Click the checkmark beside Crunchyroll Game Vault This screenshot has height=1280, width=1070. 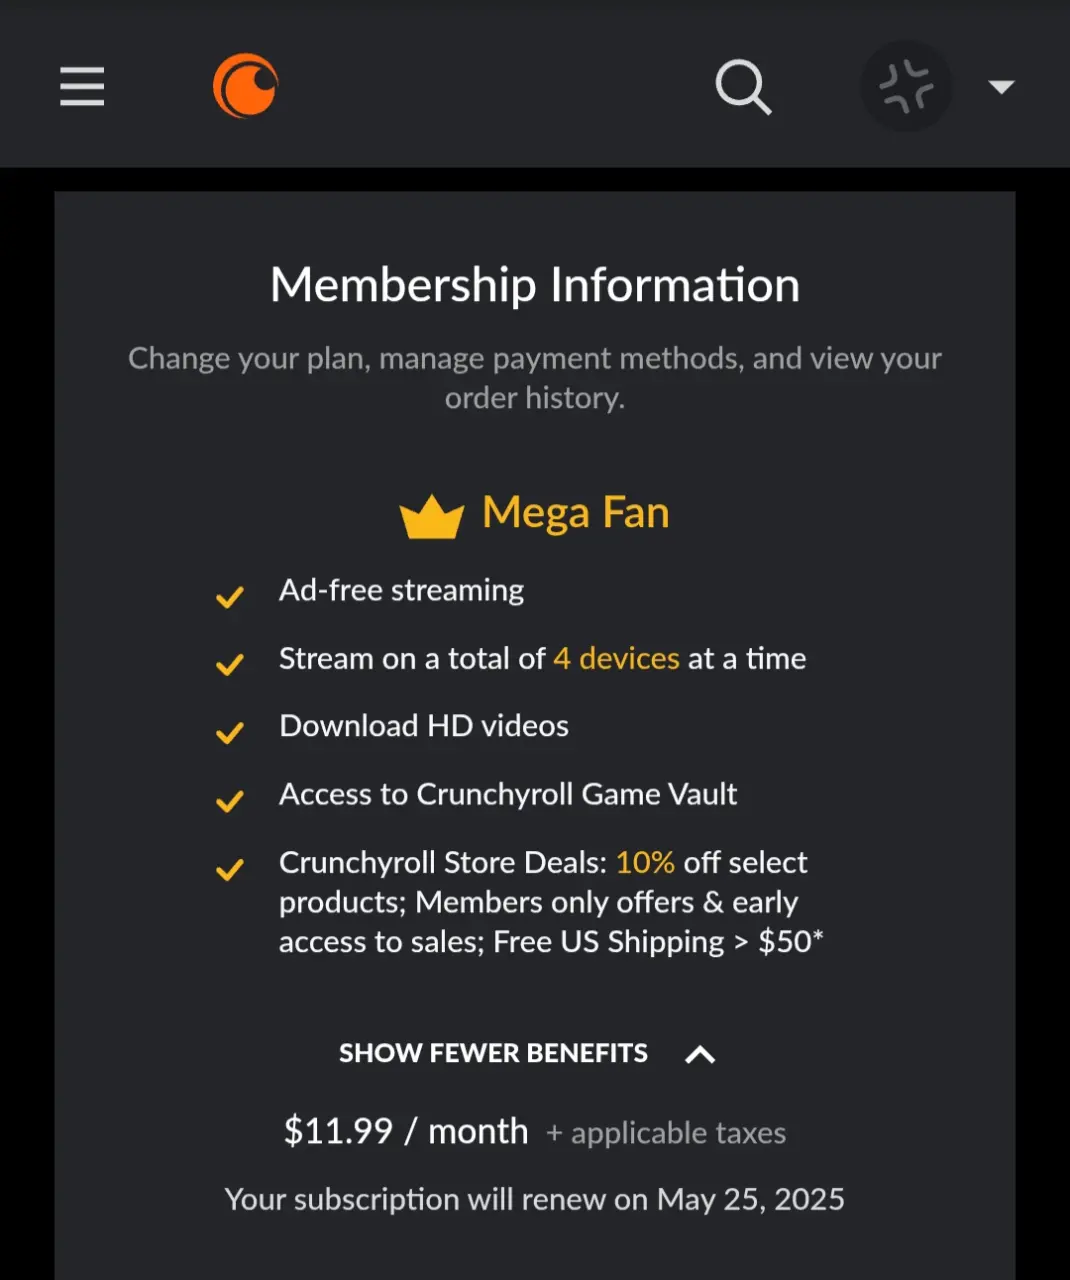point(230,801)
